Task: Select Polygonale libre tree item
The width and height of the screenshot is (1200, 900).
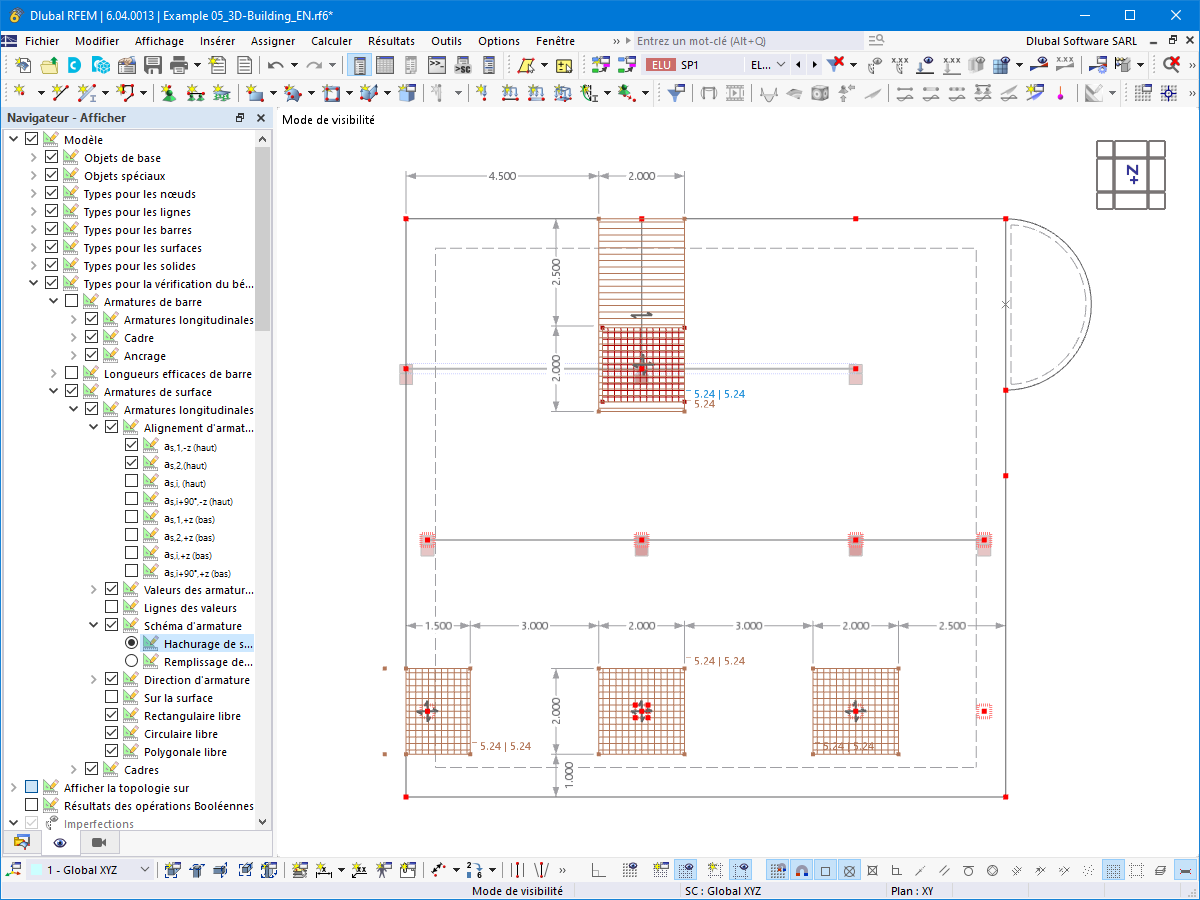Action: point(185,752)
